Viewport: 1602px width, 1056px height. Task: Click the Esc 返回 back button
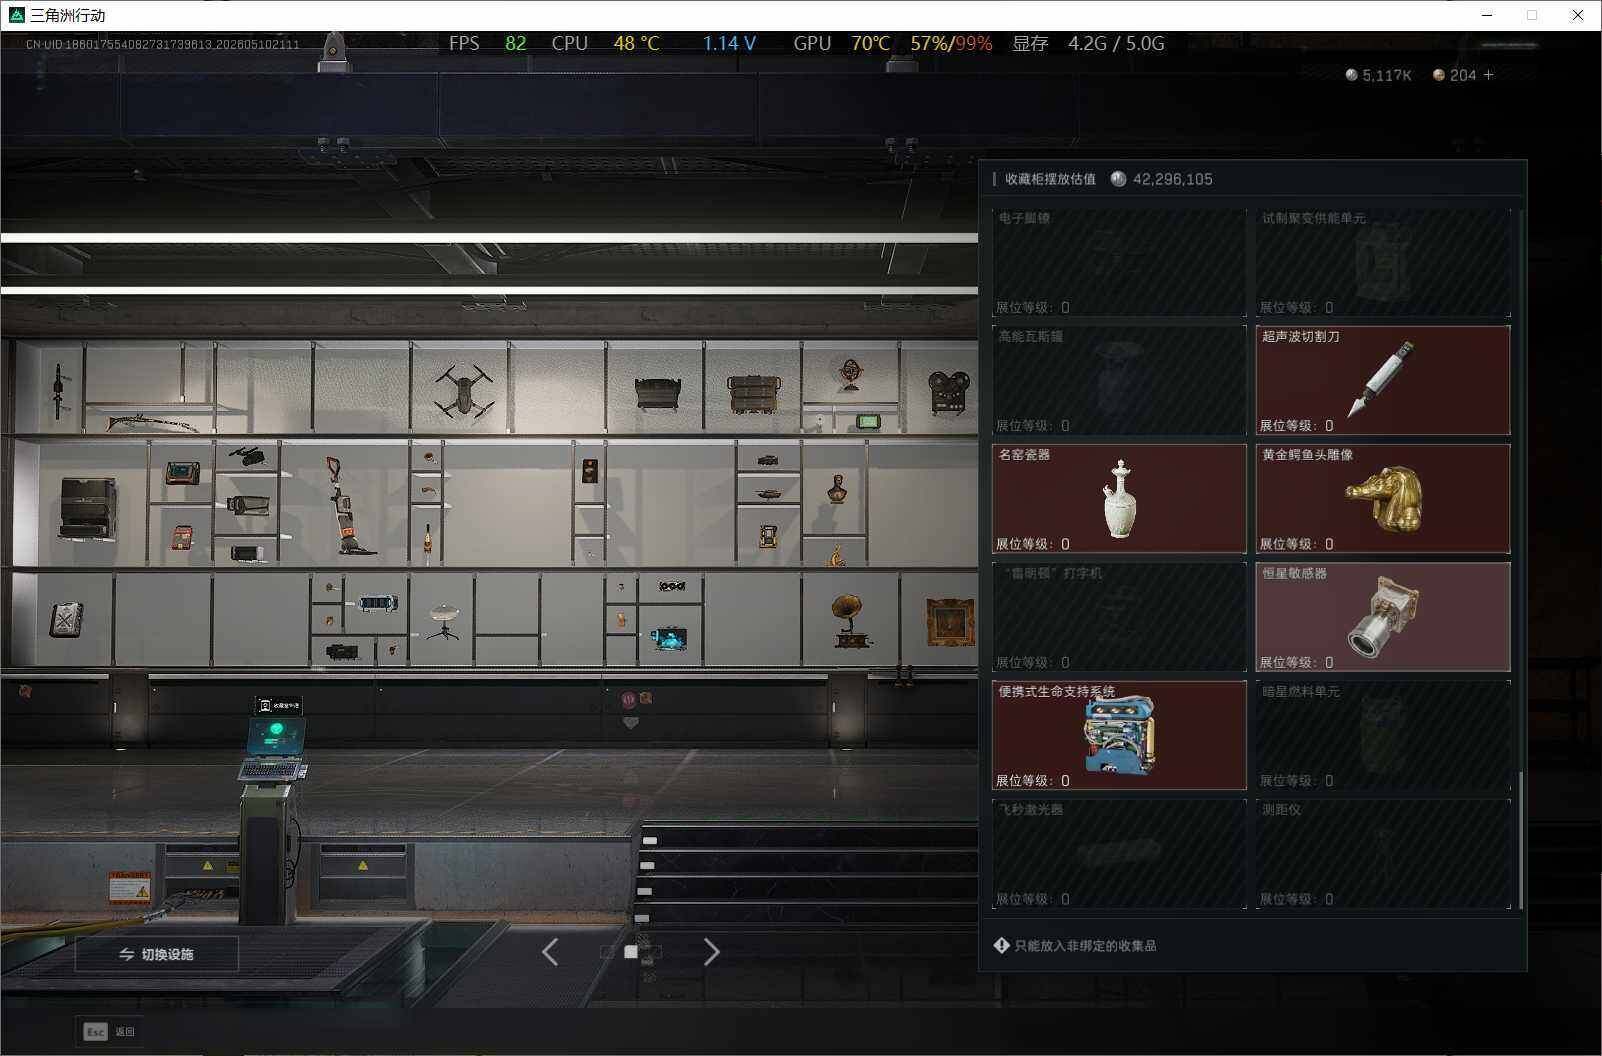click(x=109, y=1031)
